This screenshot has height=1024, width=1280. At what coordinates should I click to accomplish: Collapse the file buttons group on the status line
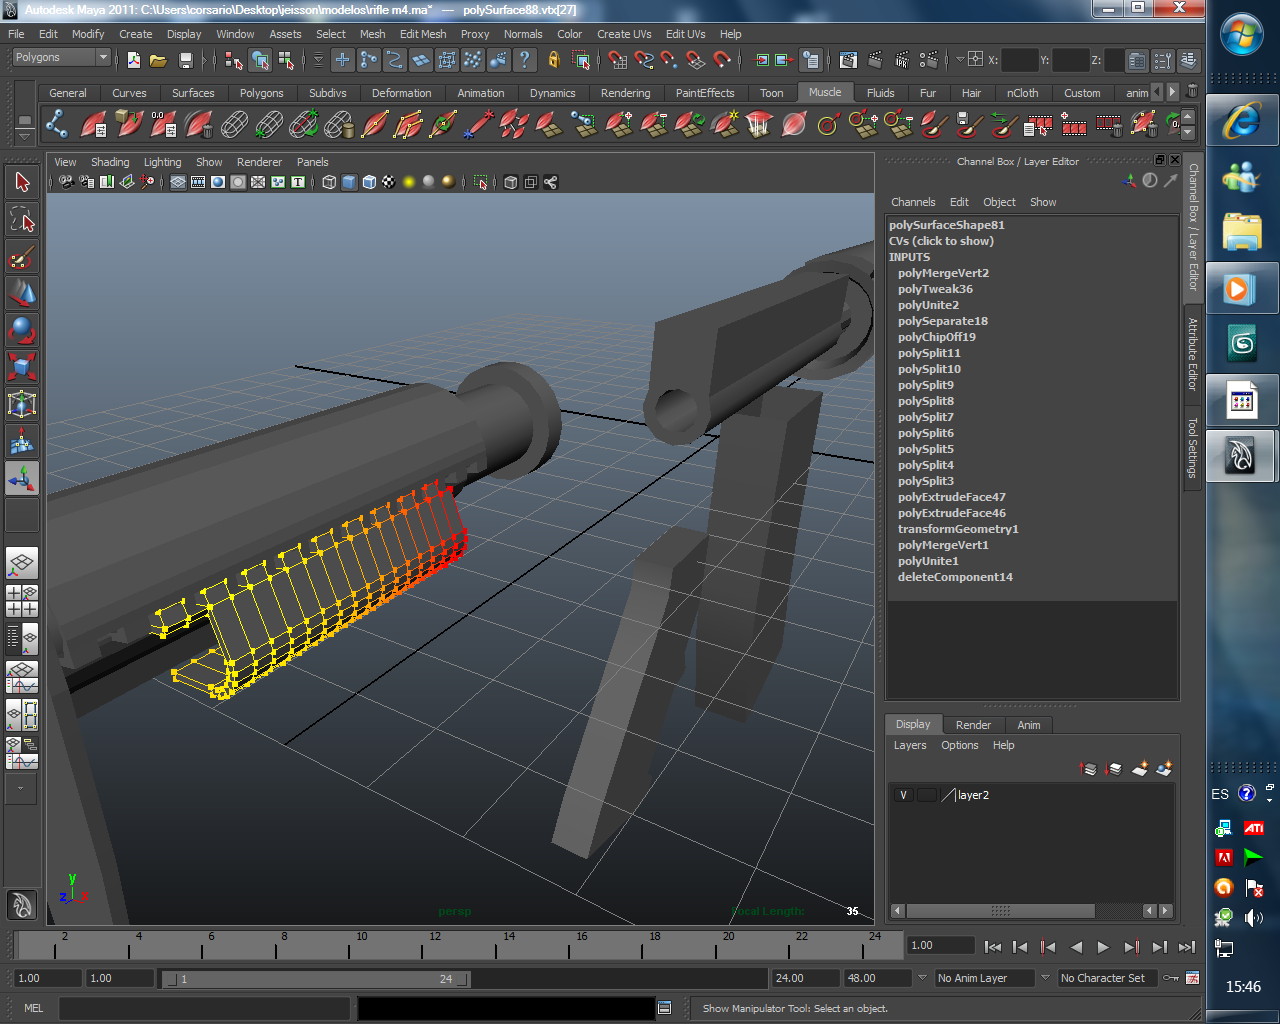(x=119, y=60)
